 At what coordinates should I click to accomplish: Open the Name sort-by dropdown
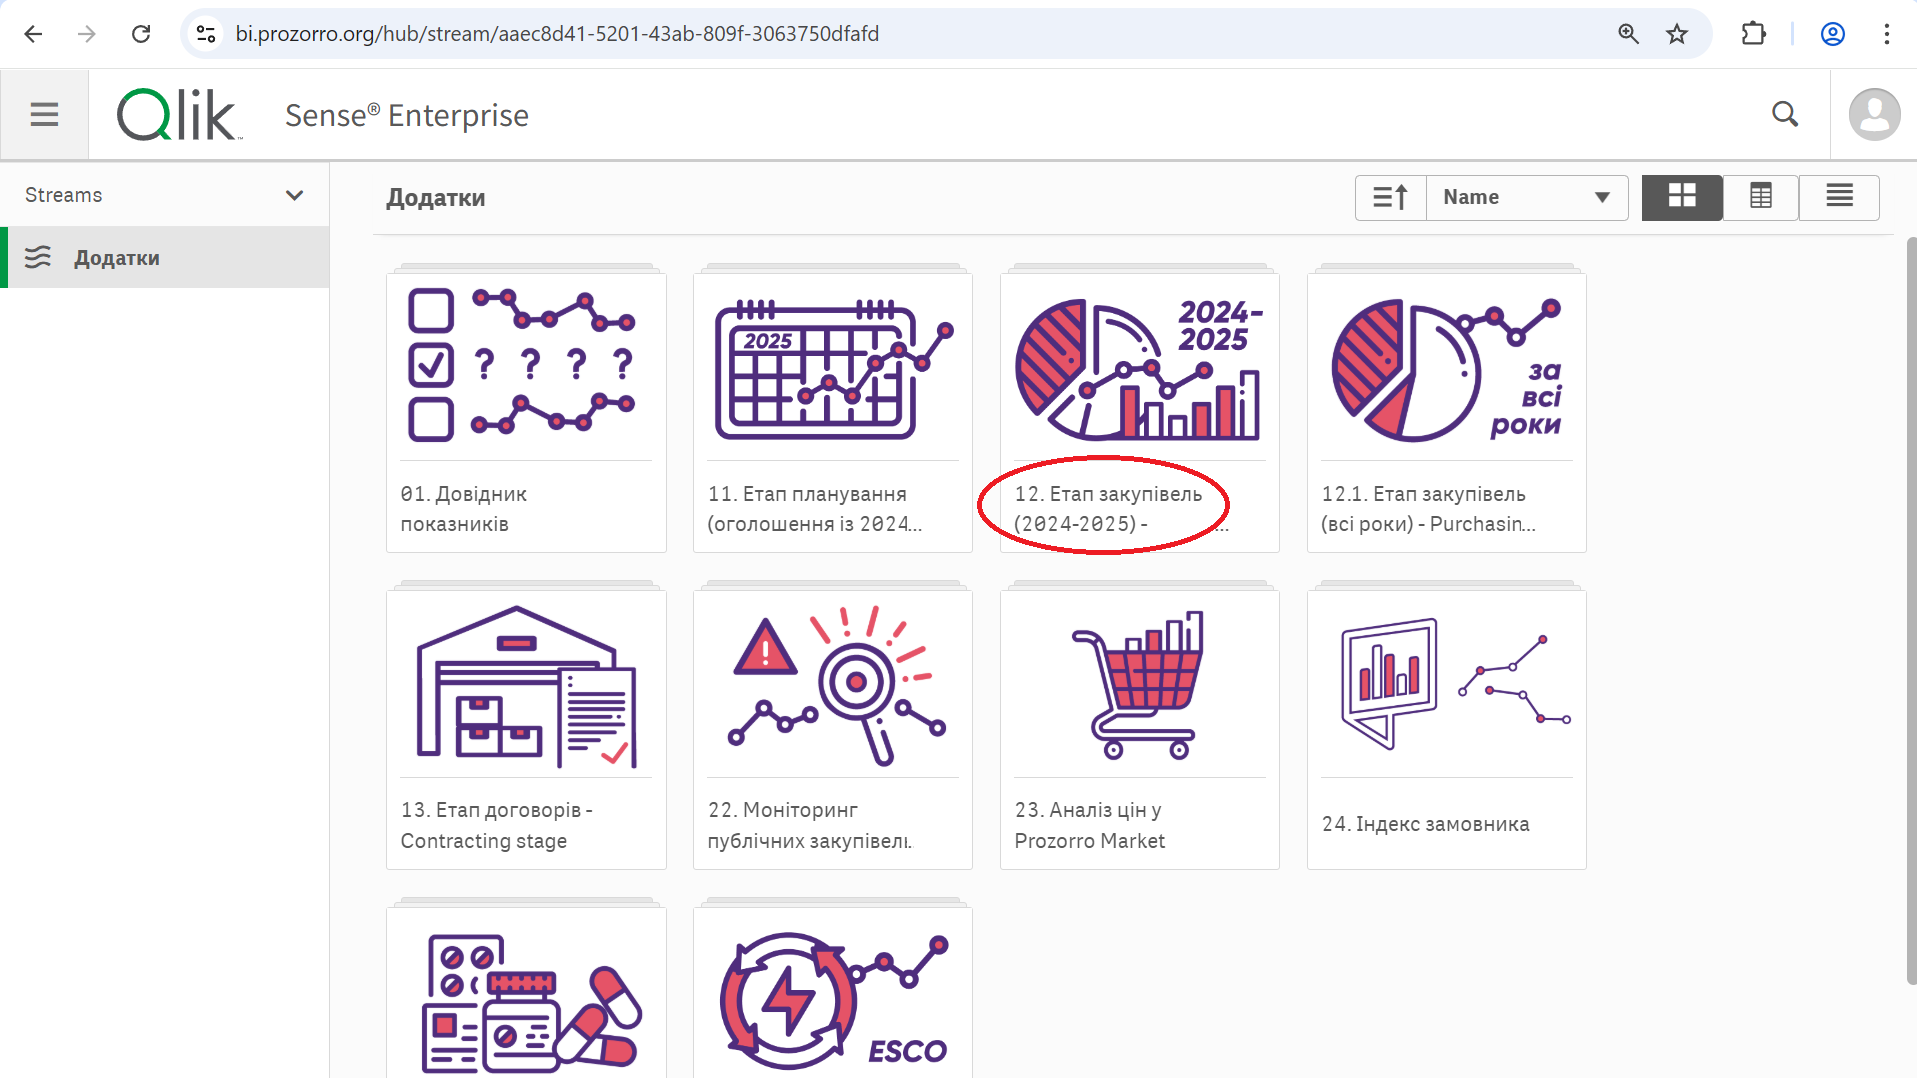pyautogui.click(x=1526, y=198)
